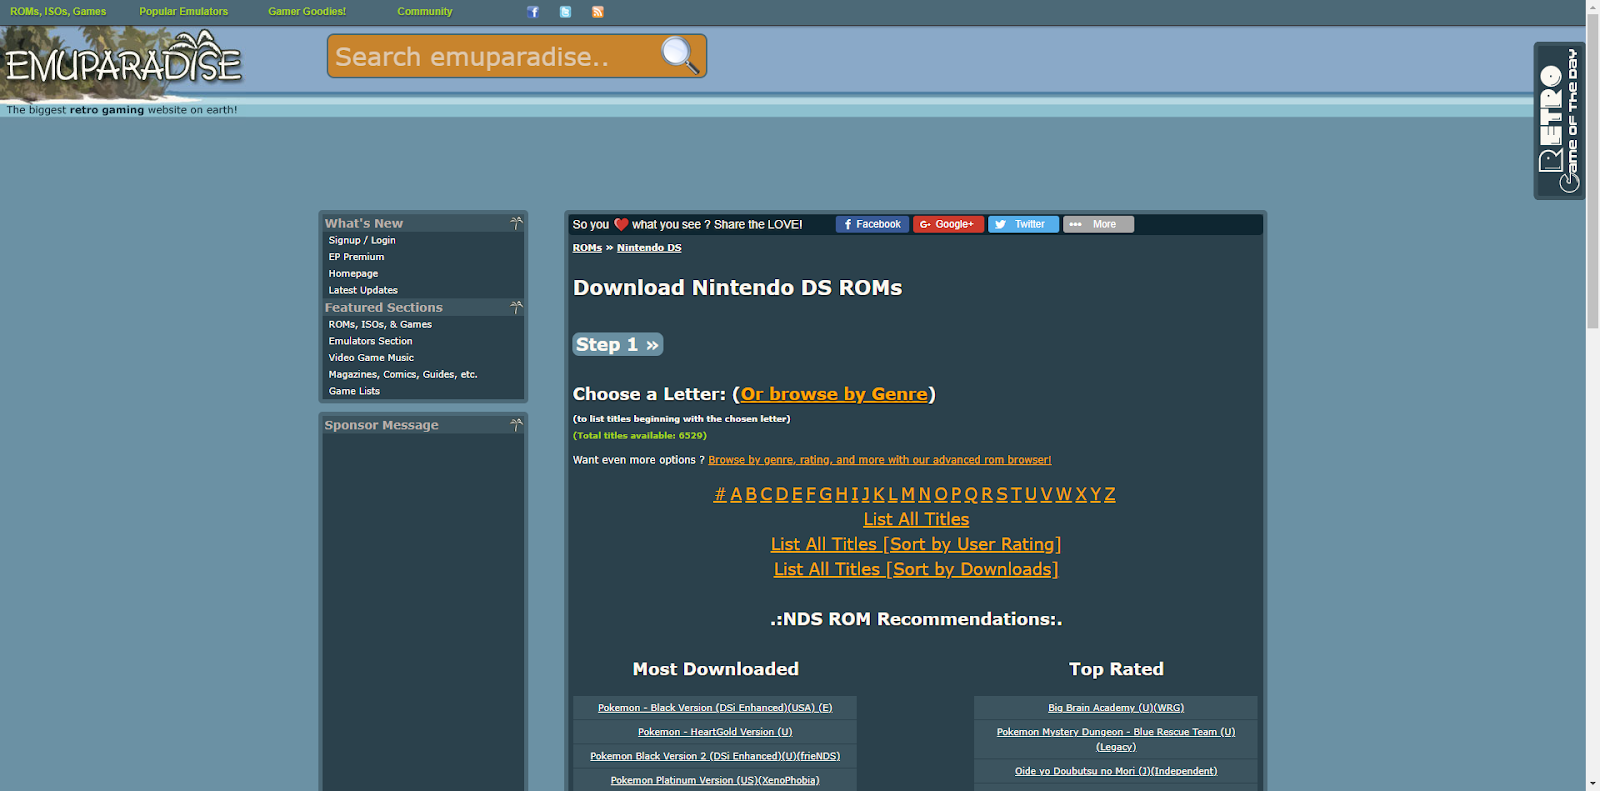Collapse the Sponsor Message panel palm icon

click(516, 425)
